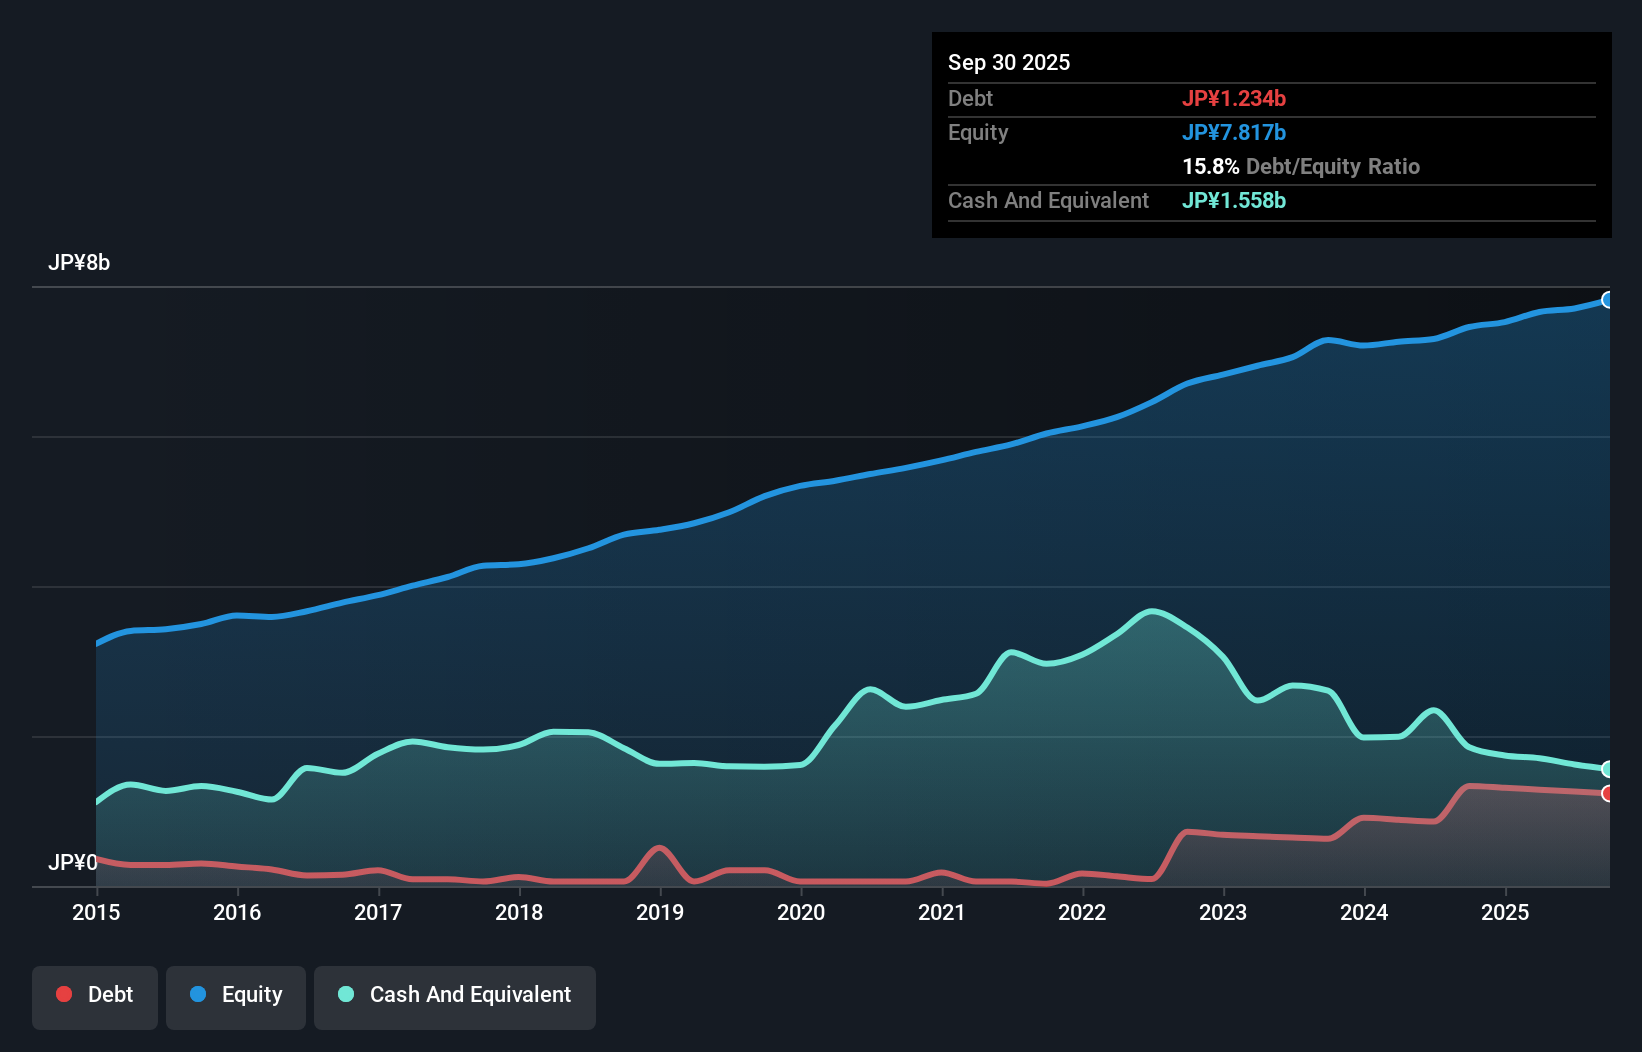Screen dimensions: 1642x1052
Task: Click the red Debt value JP¥1.234b in tooltip
Action: tap(1235, 98)
